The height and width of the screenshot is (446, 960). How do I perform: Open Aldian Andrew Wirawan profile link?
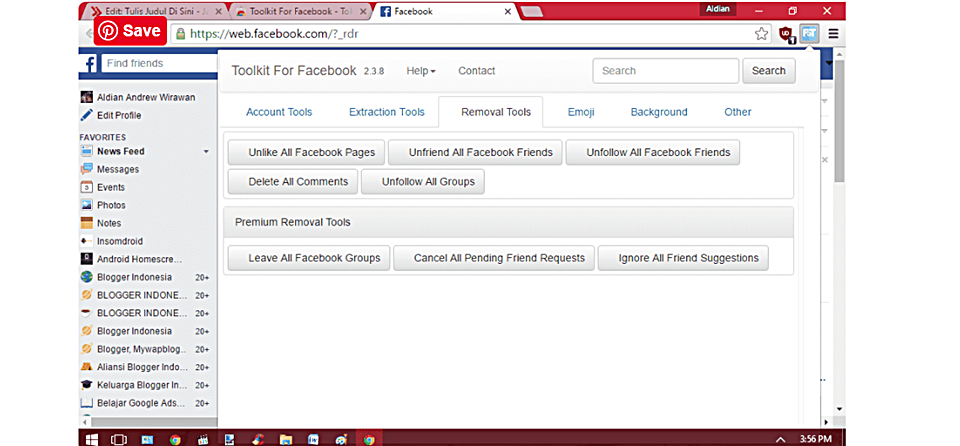(x=146, y=97)
